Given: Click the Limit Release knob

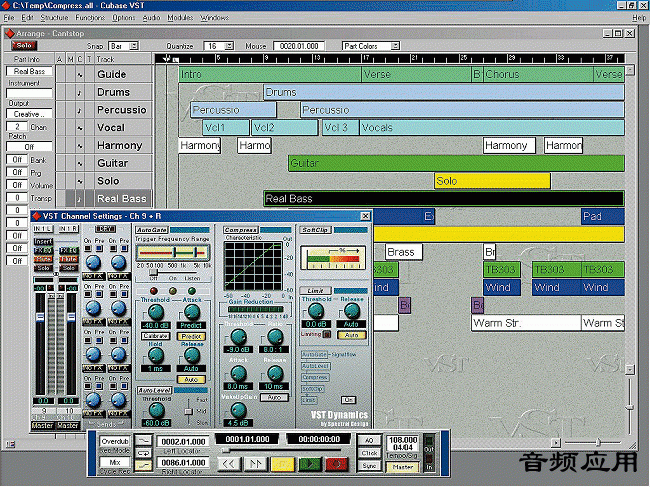Looking at the screenshot, I should 352,311.
